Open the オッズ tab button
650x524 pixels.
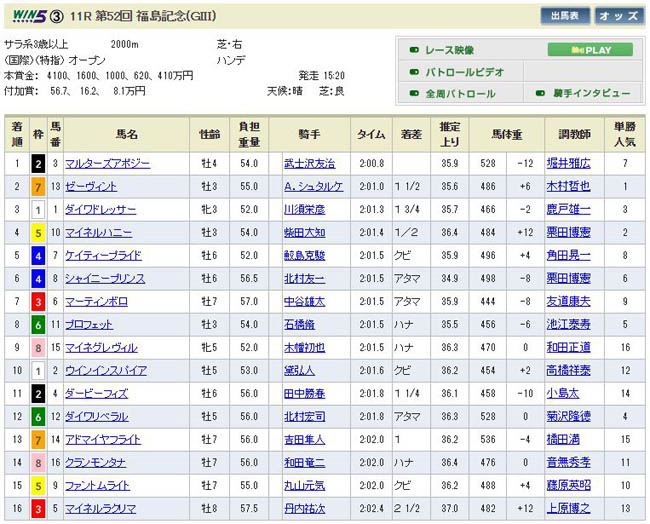click(x=619, y=16)
